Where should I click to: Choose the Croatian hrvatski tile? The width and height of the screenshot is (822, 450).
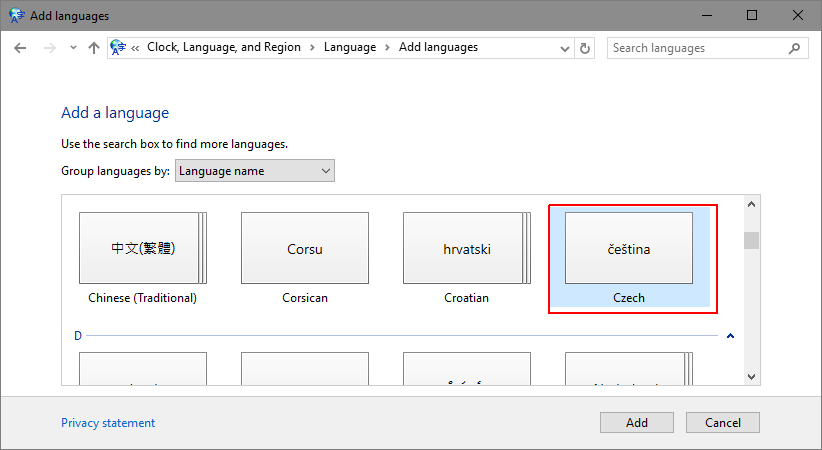[x=467, y=258]
